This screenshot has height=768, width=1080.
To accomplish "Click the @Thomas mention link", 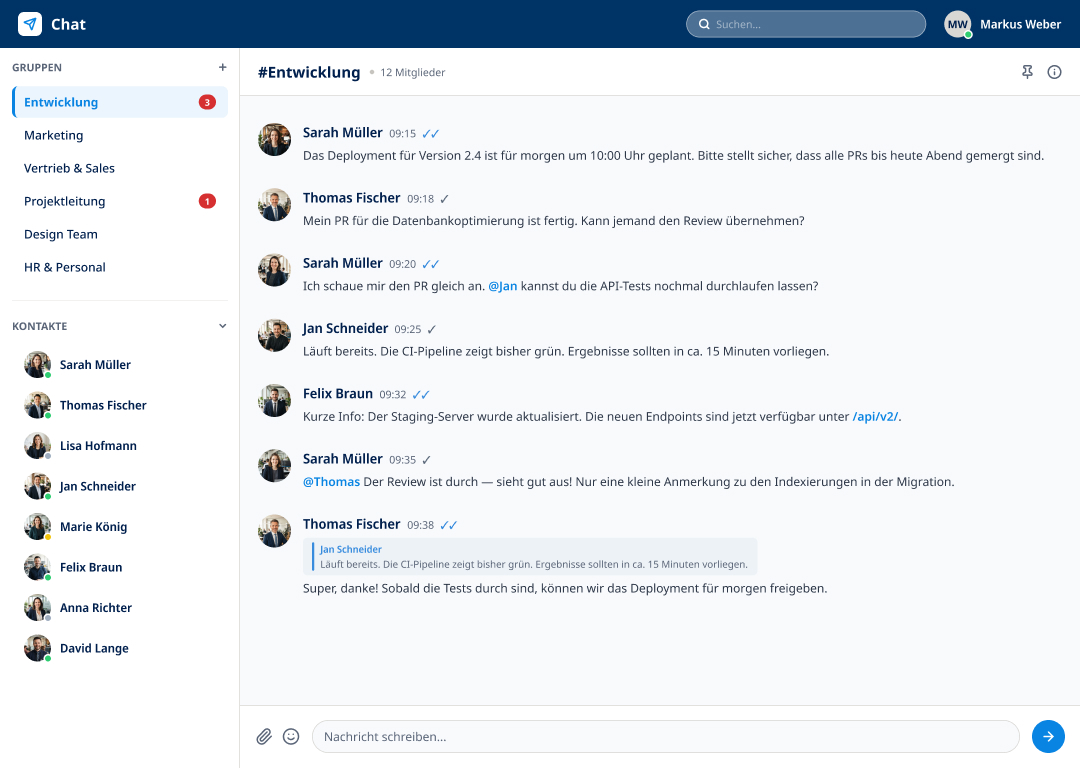I will tap(331, 481).
